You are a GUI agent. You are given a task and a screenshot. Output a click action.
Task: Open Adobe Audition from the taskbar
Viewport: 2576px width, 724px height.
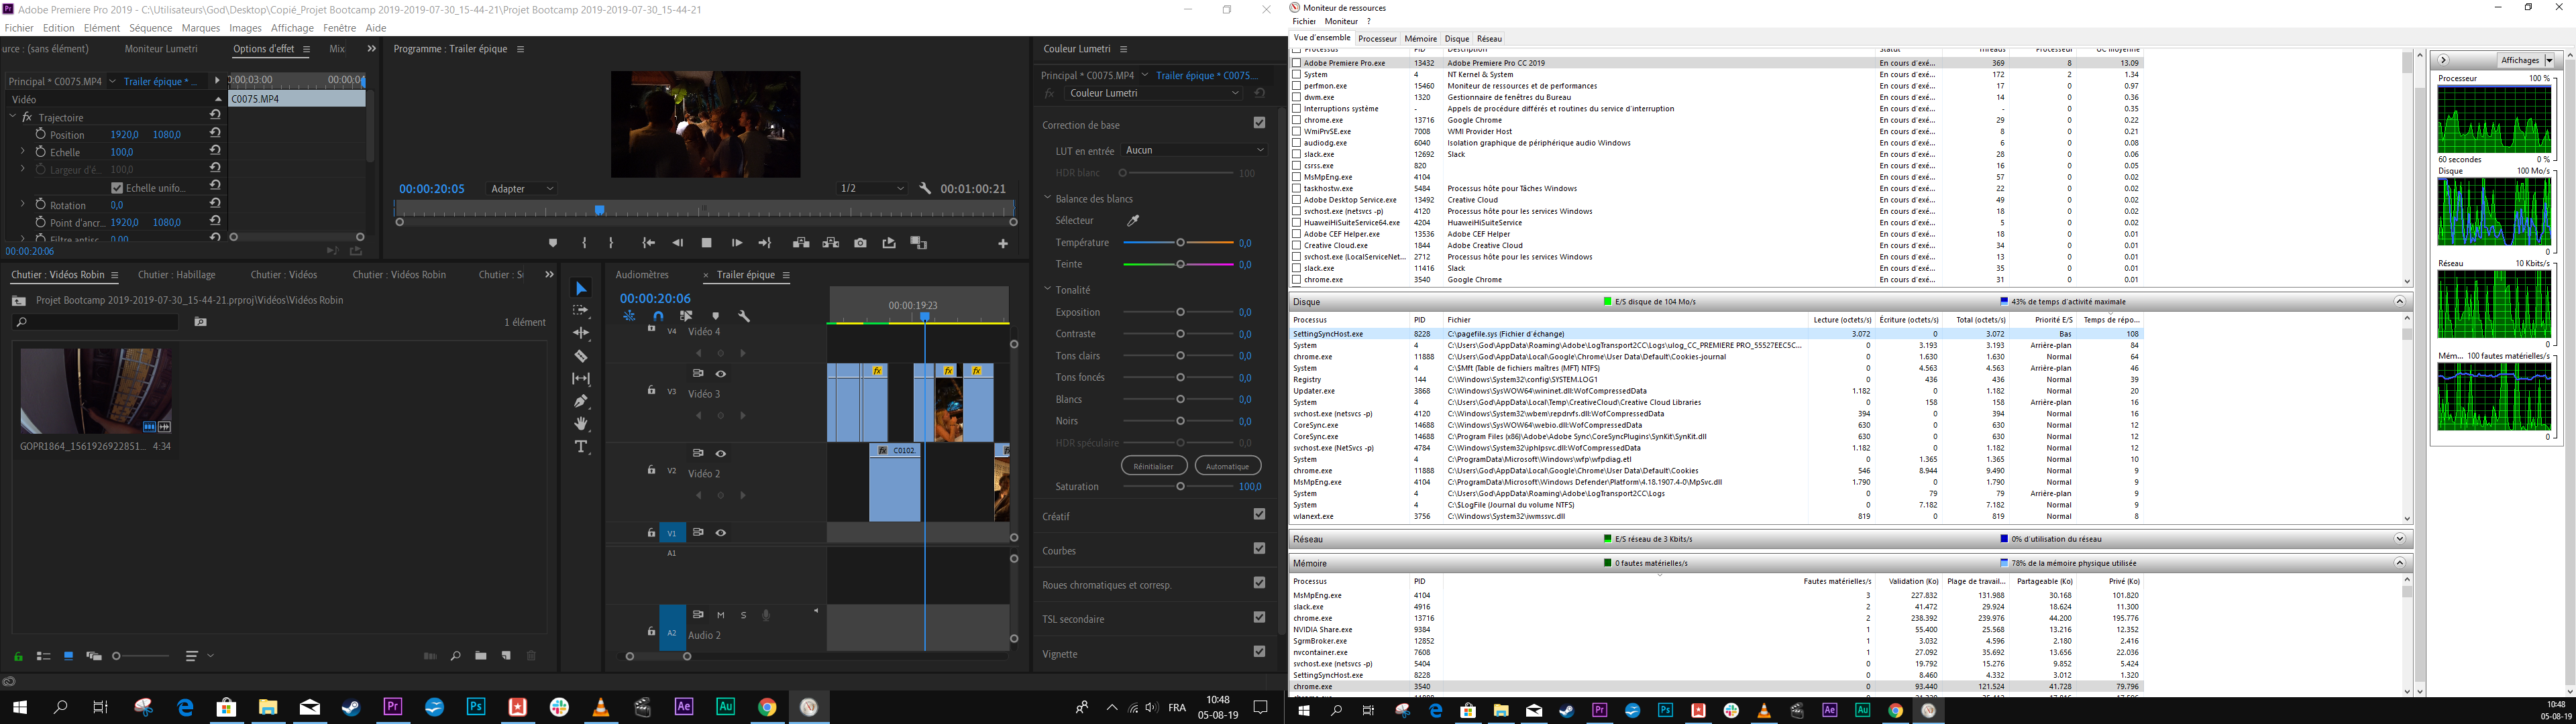click(x=726, y=707)
